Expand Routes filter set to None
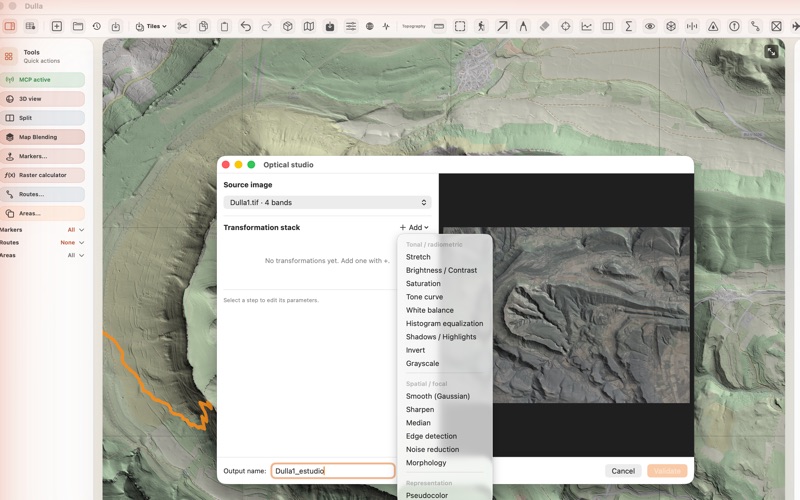This screenshot has height=500, width=800. coord(72,242)
